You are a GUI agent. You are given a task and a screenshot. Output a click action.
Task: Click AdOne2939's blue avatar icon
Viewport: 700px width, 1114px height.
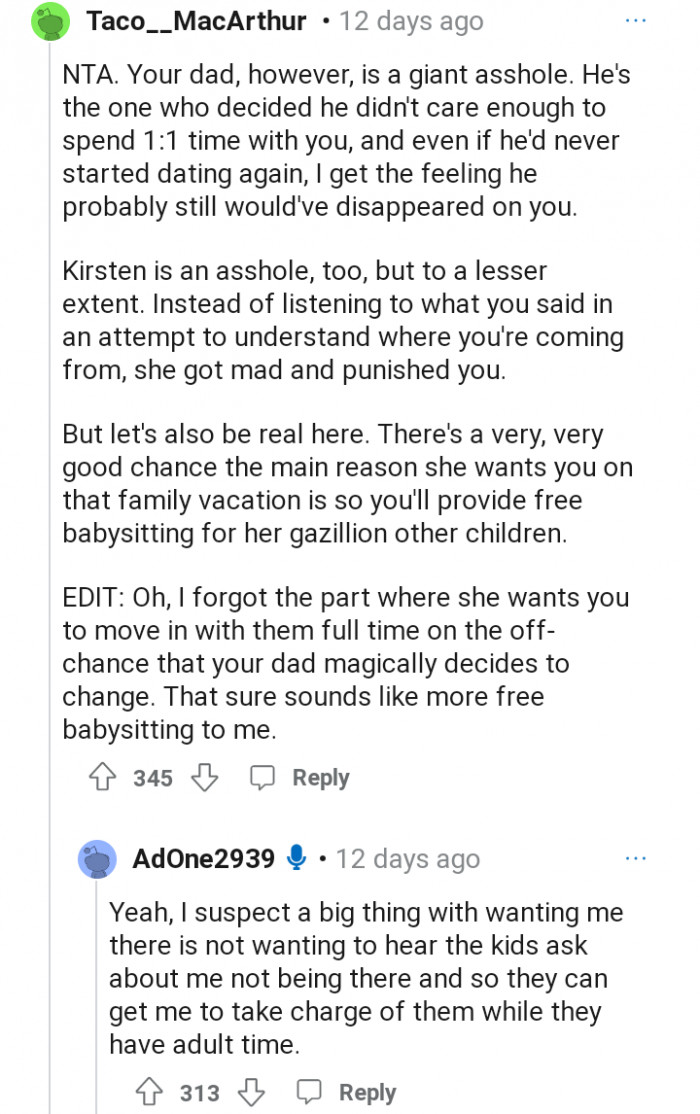click(97, 859)
